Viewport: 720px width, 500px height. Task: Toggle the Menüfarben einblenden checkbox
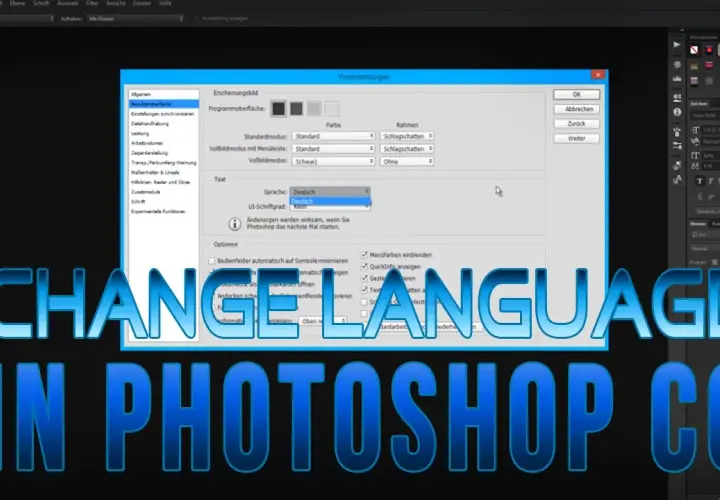pos(364,255)
